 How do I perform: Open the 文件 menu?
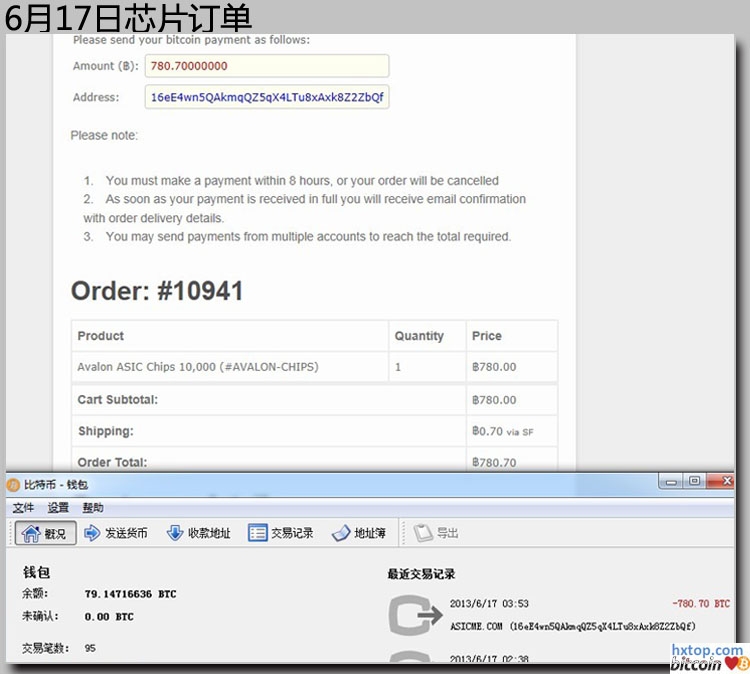click(x=23, y=508)
